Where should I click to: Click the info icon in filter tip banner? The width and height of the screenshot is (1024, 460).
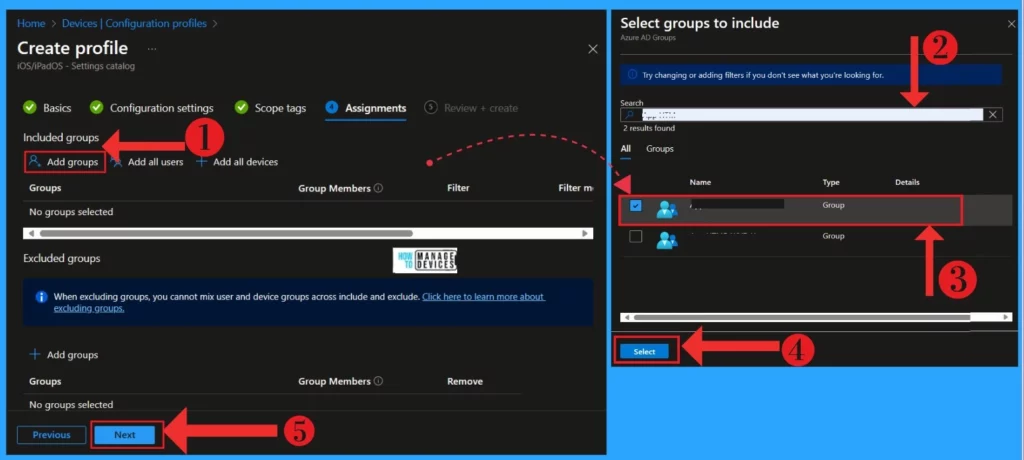pos(632,75)
